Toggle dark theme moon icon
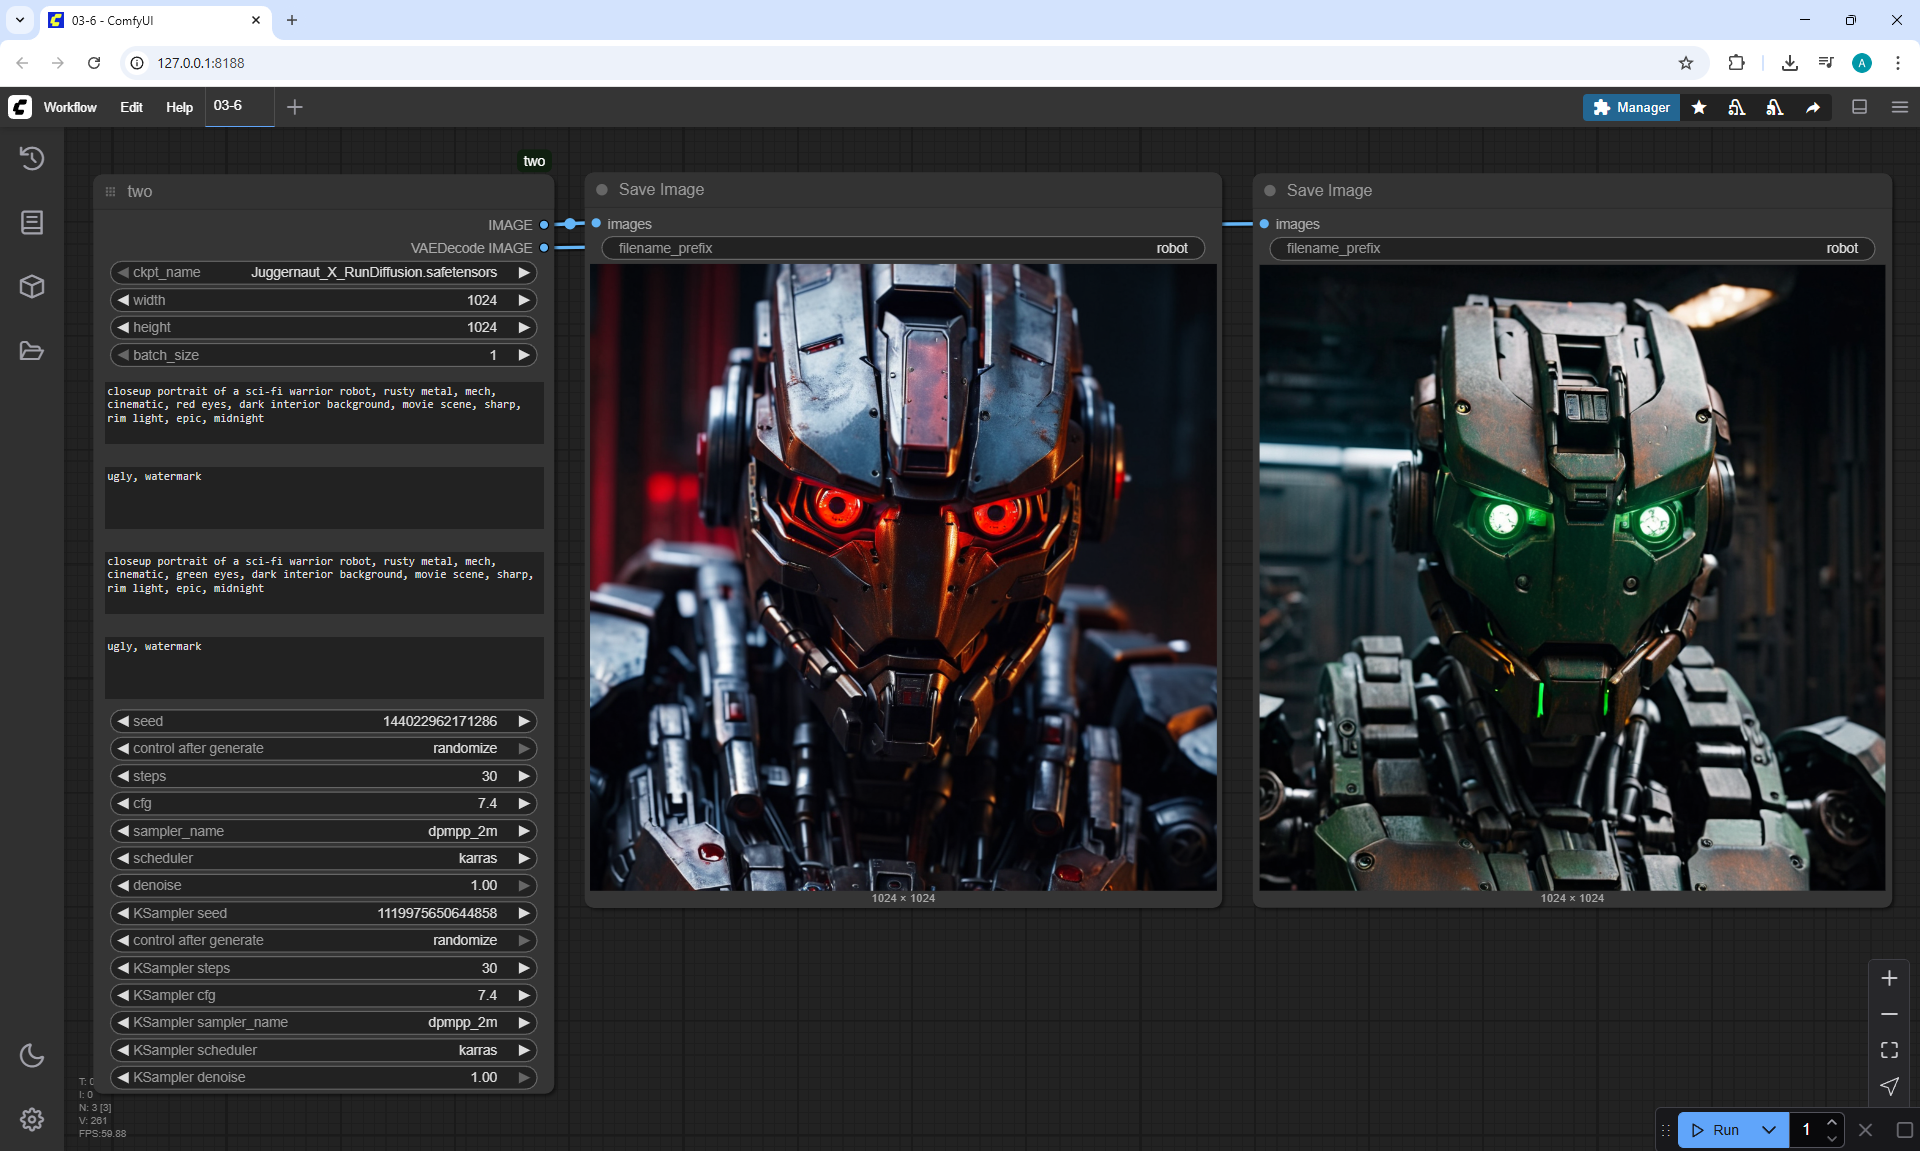This screenshot has height=1151, width=1920. click(32, 1055)
